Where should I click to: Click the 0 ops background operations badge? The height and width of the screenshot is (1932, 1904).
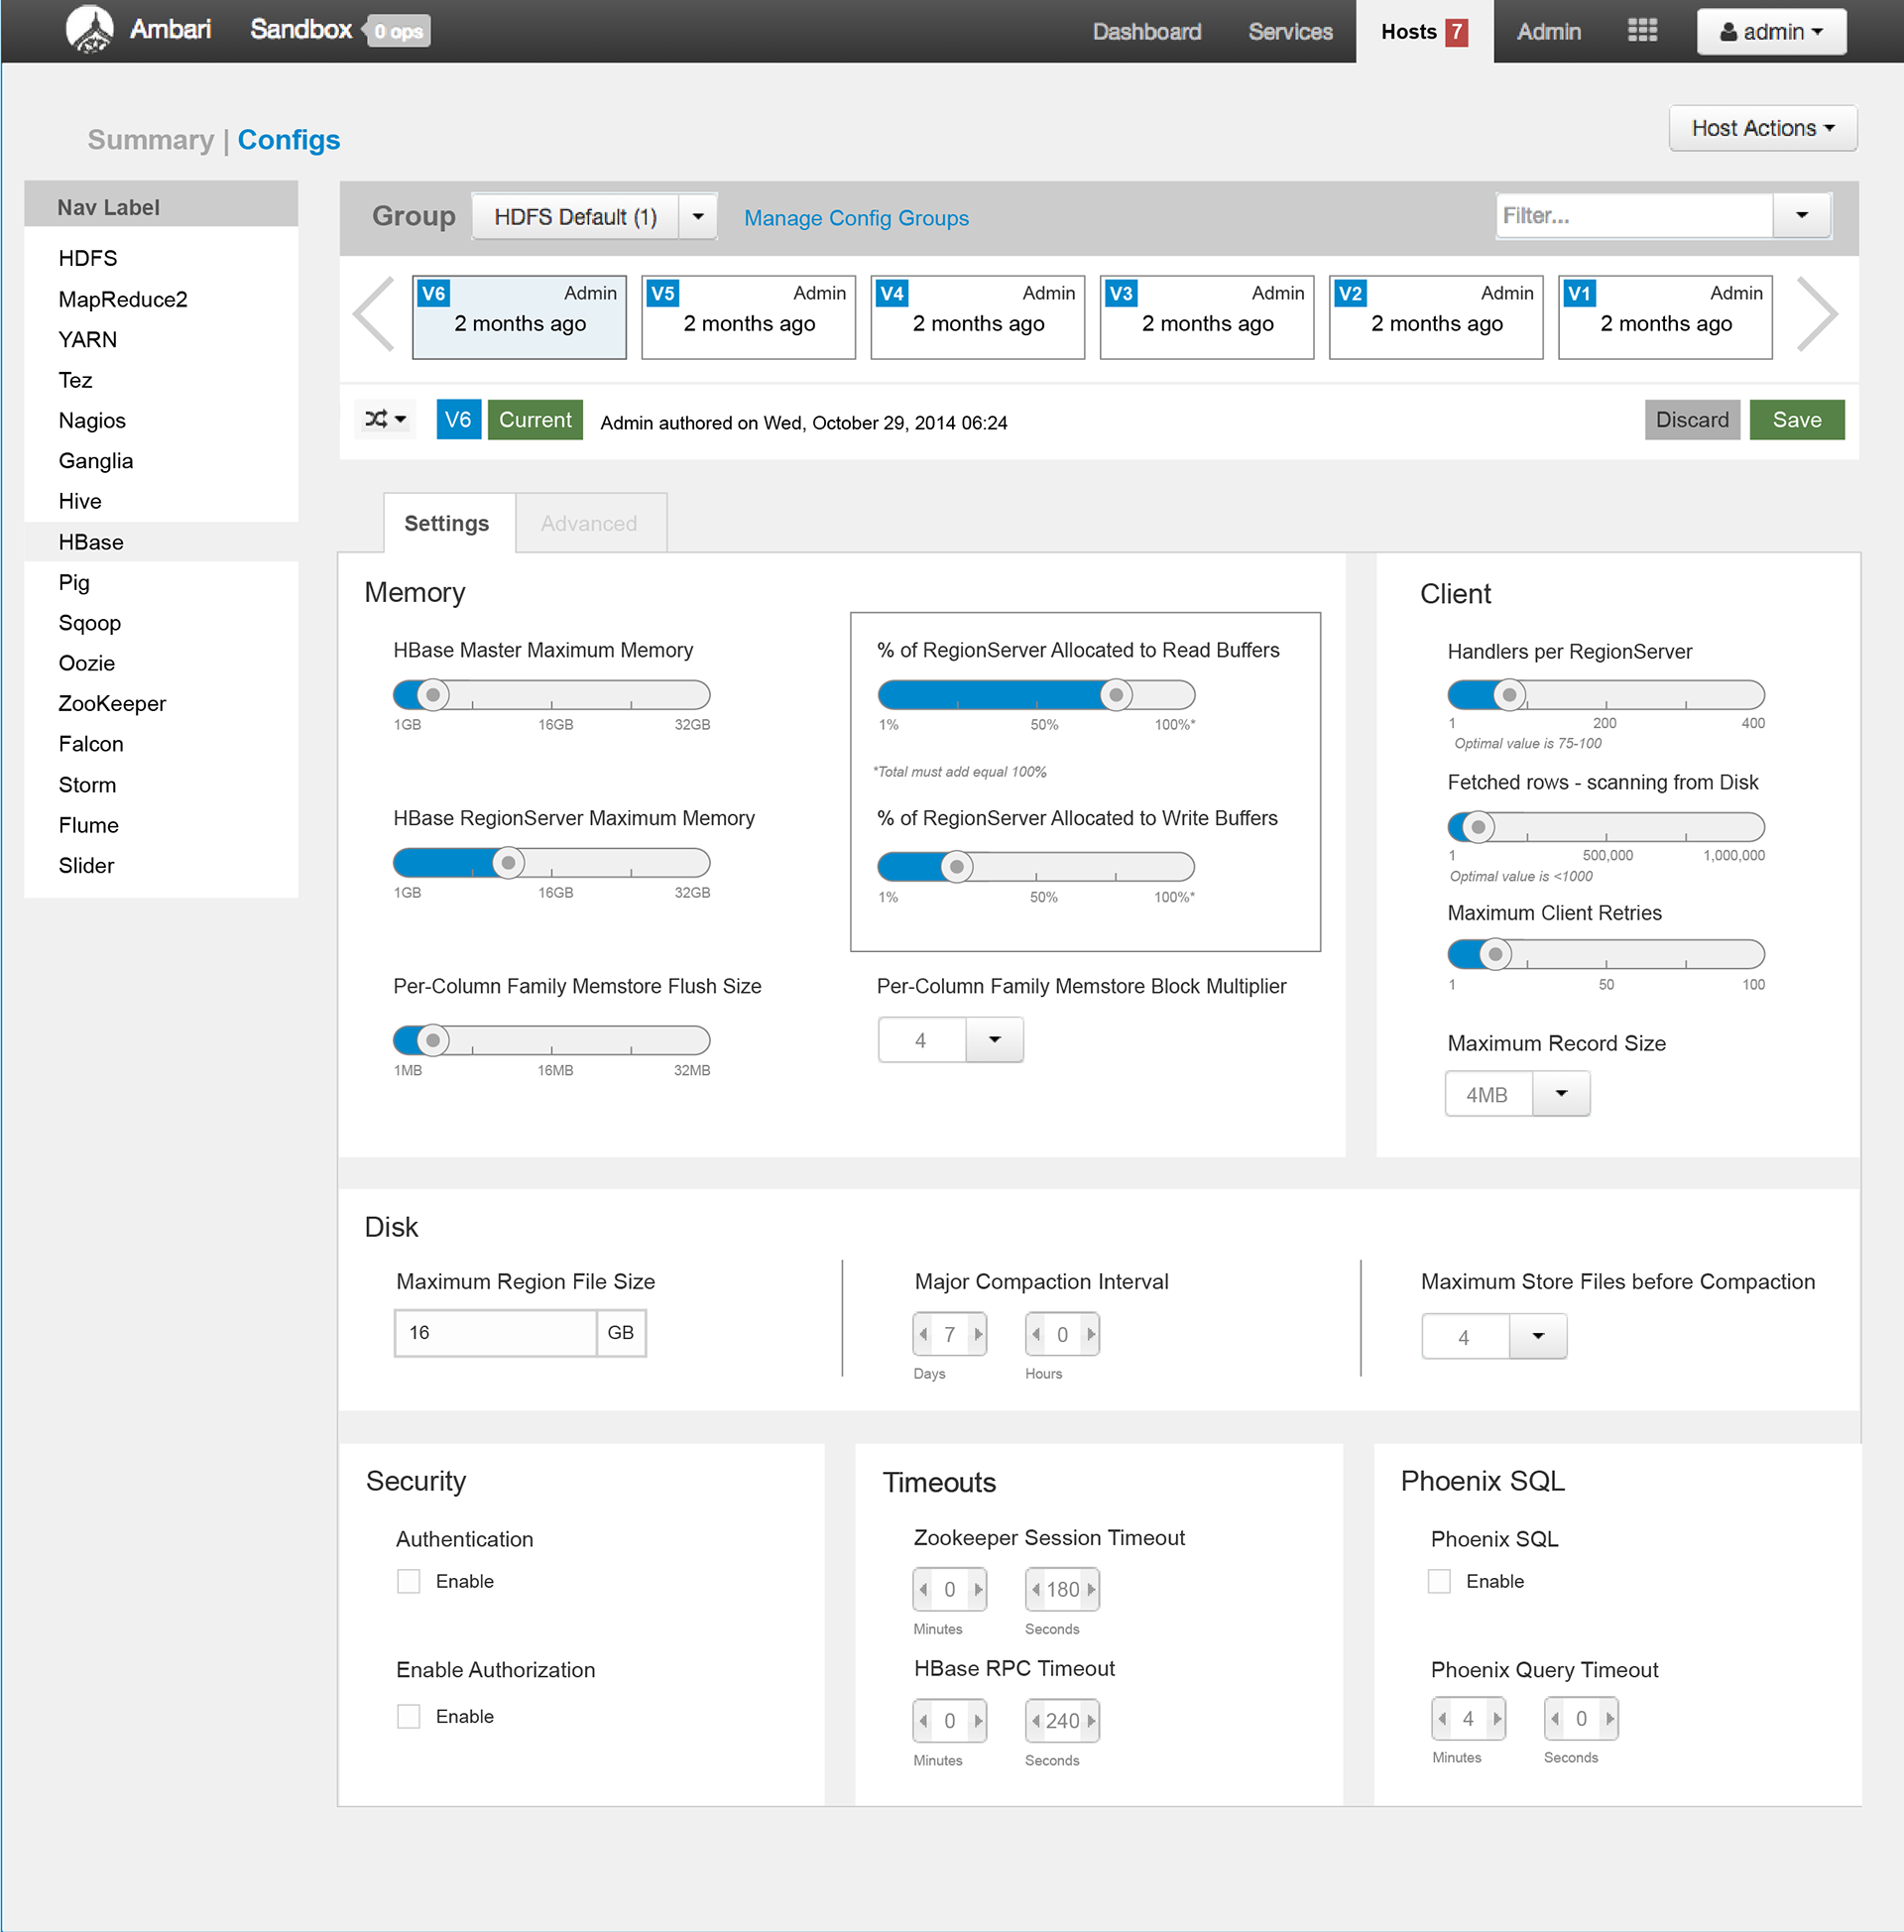pos(398,32)
